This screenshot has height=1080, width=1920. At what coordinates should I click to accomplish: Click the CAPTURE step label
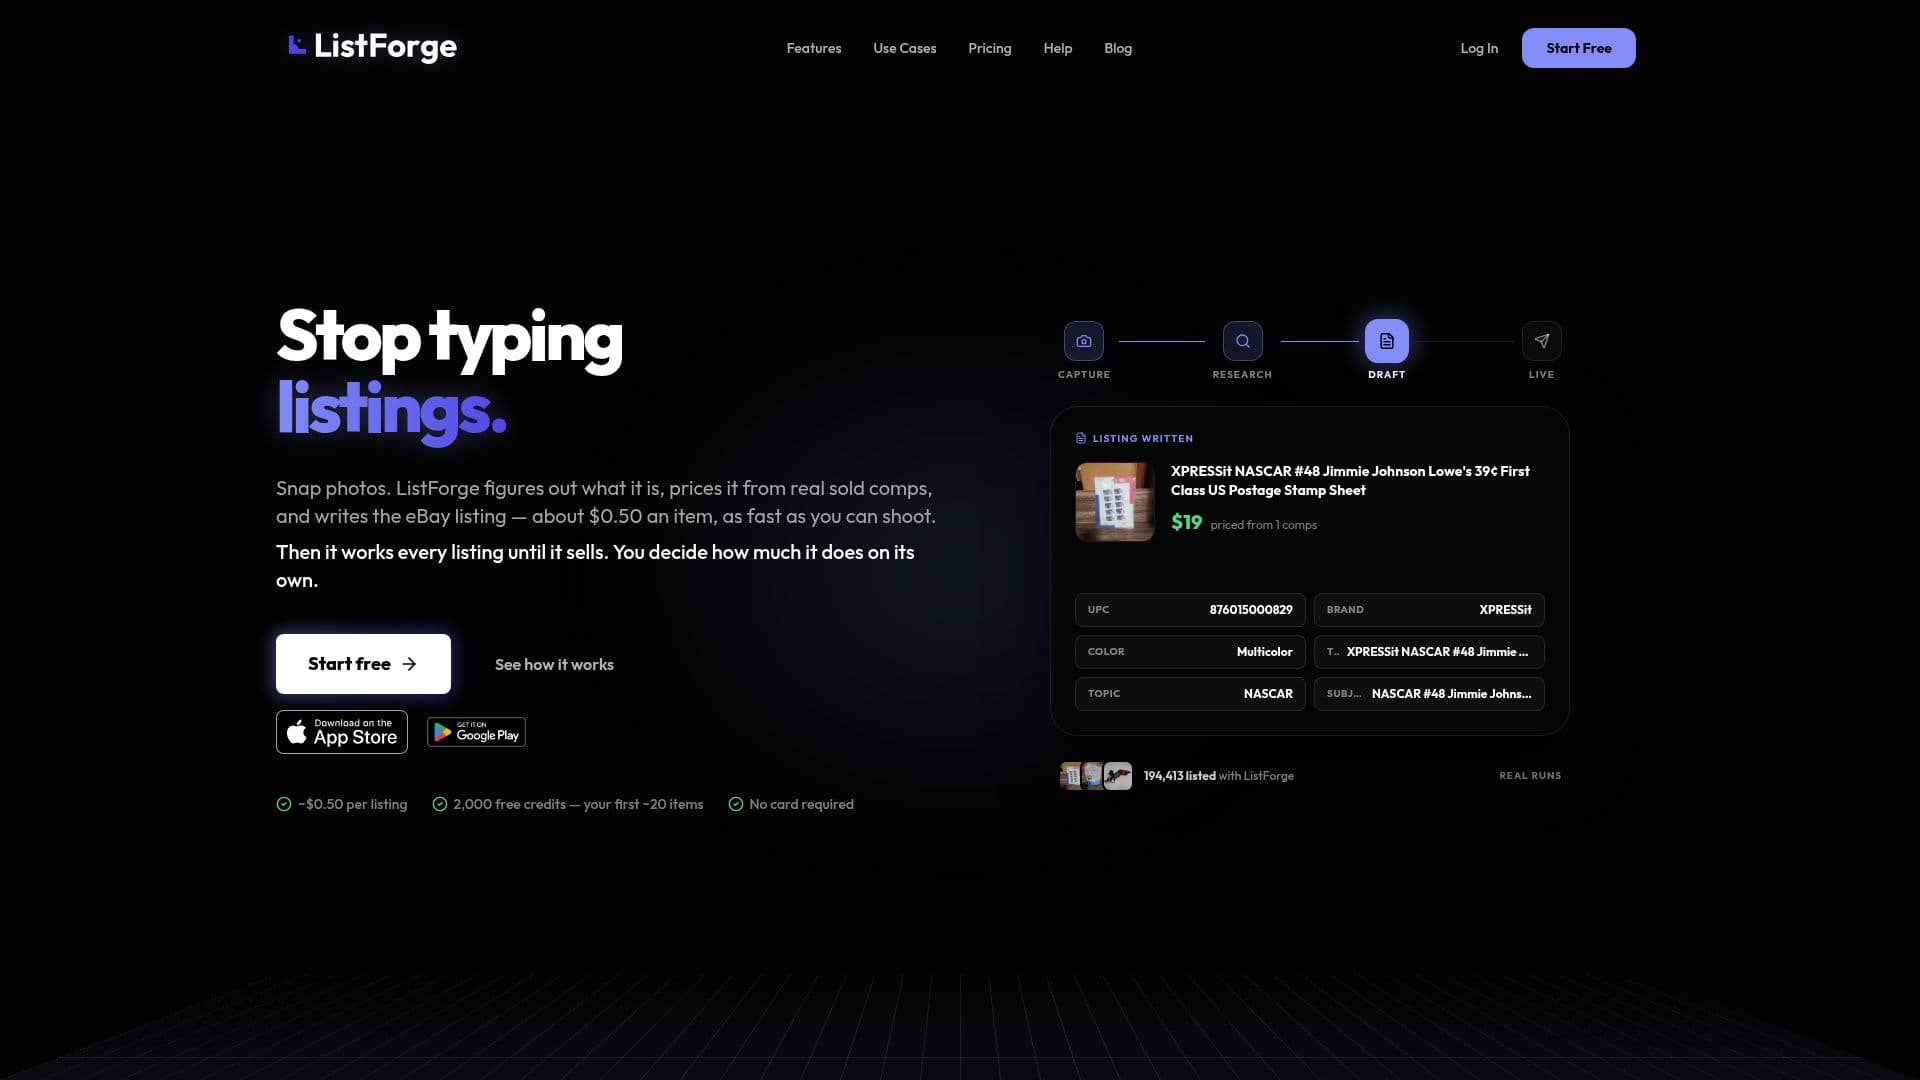tap(1084, 374)
